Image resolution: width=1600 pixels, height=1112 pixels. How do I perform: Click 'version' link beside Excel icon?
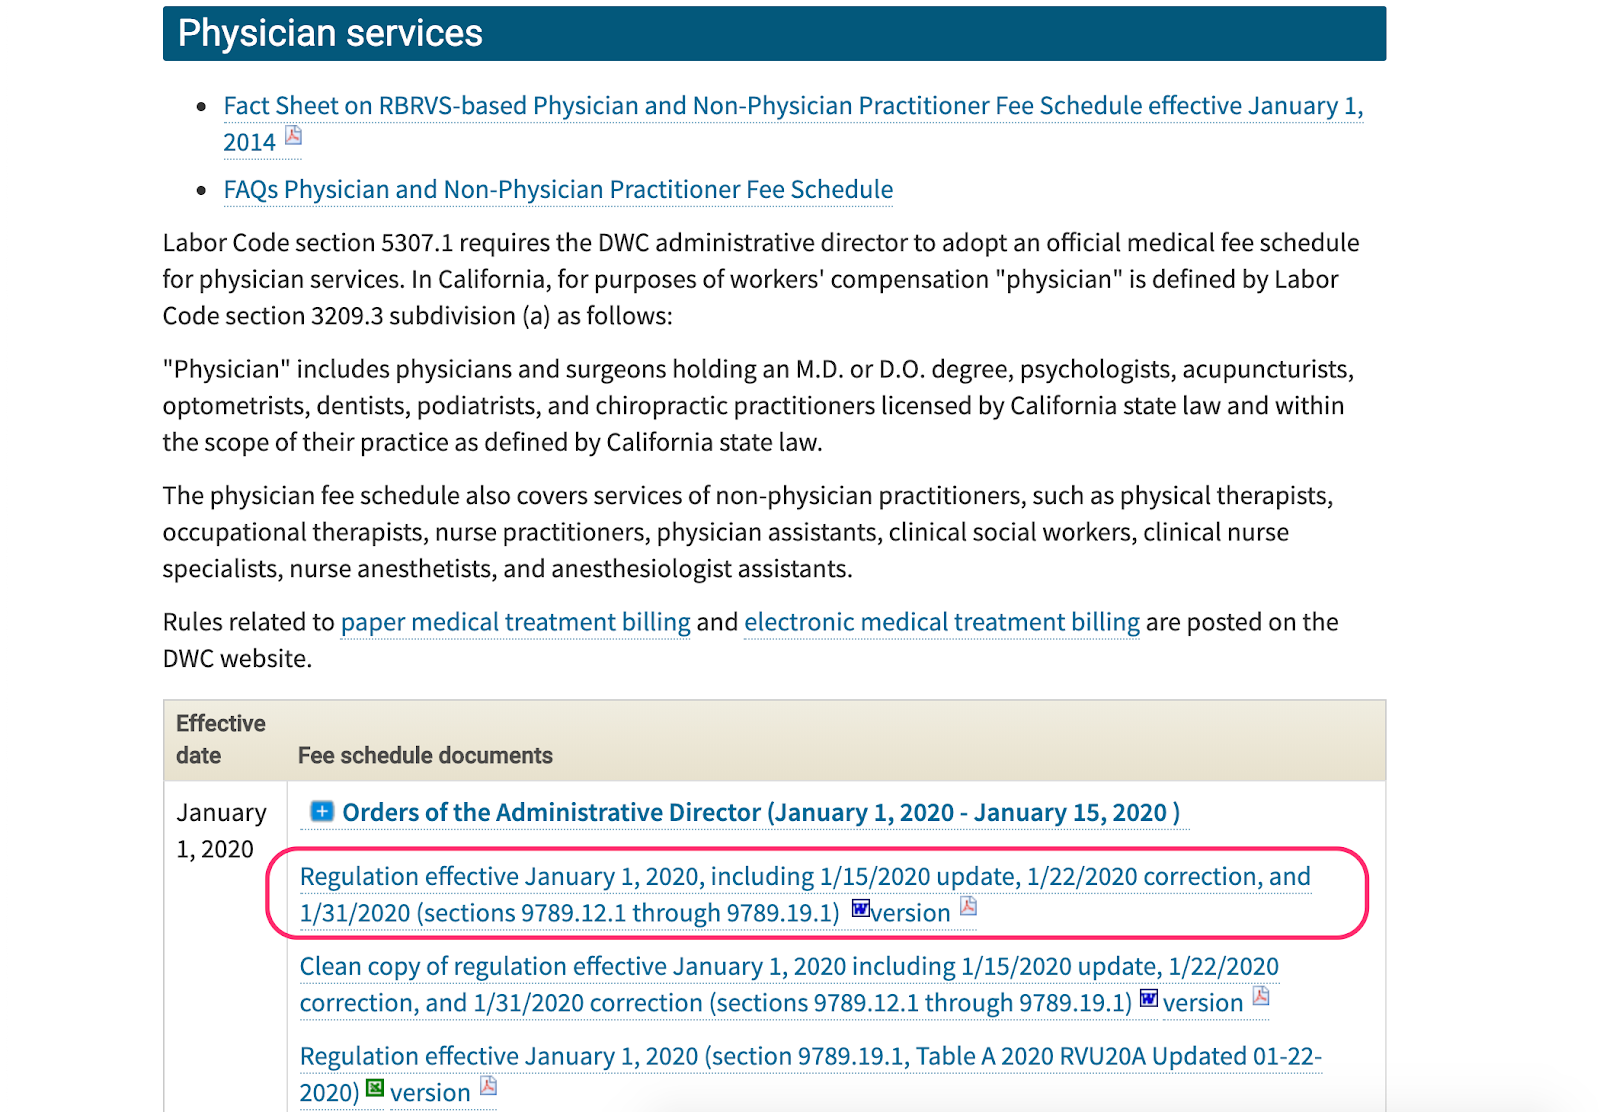(x=430, y=1093)
